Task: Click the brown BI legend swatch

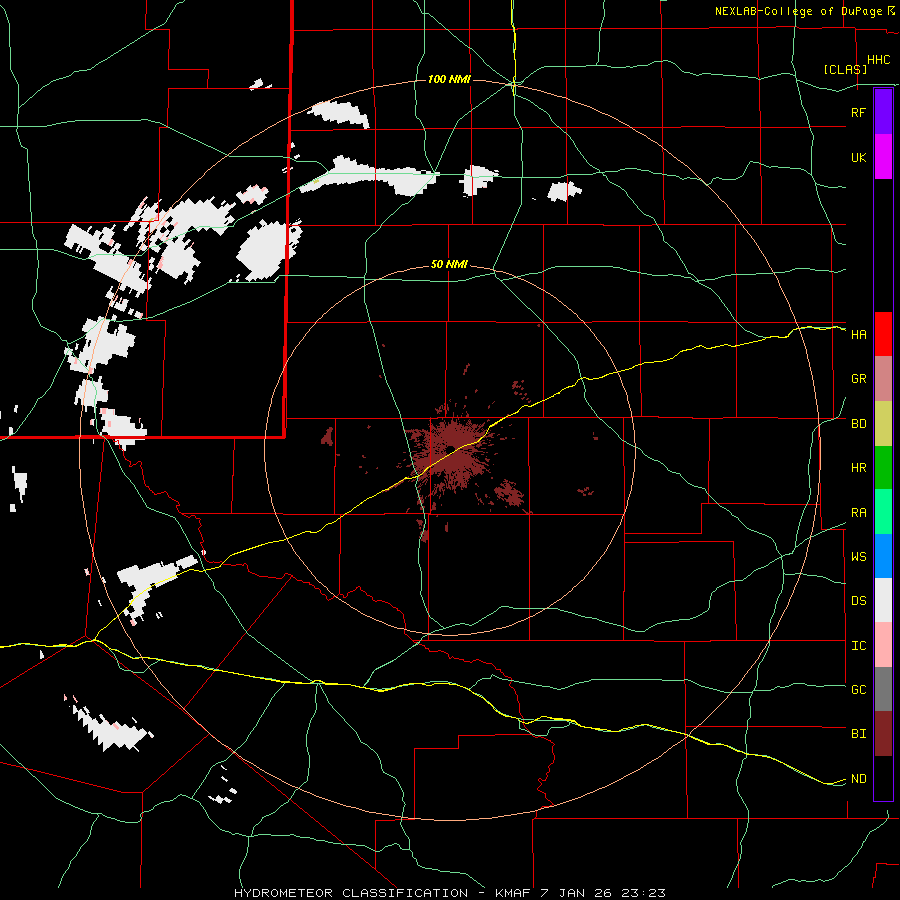Action: [883, 734]
